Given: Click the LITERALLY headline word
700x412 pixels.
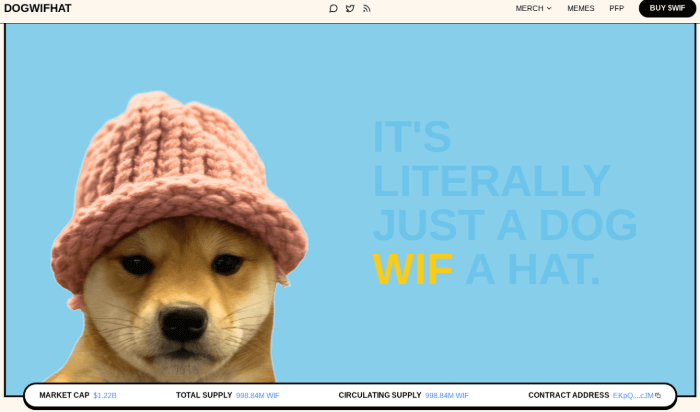Looking at the screenshot, I should [x=492, y=181].
